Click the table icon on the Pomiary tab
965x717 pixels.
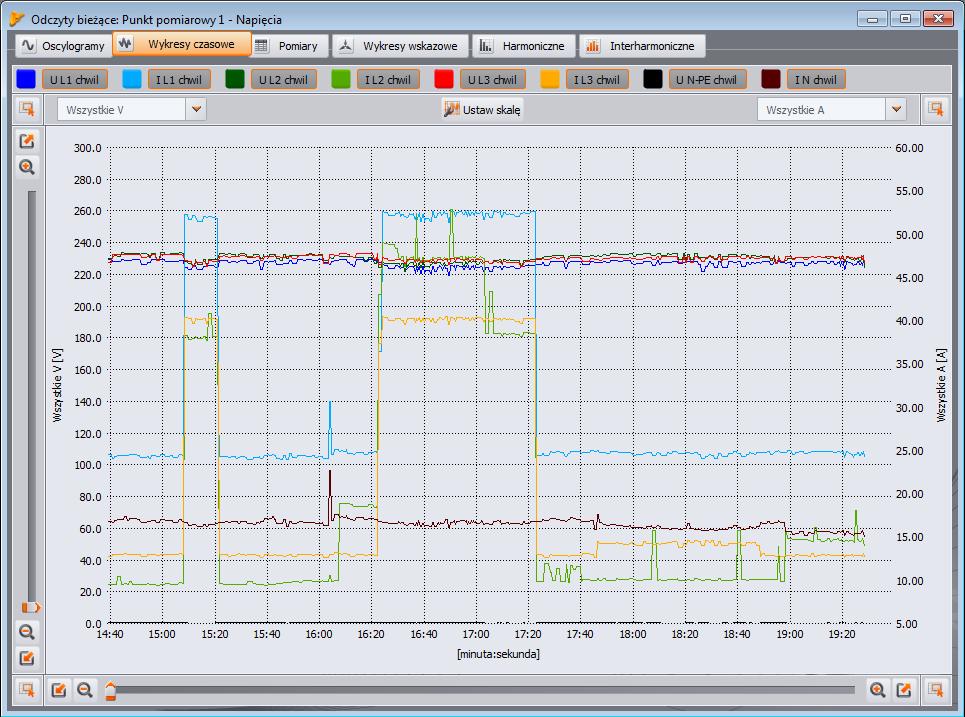[262, 46]
